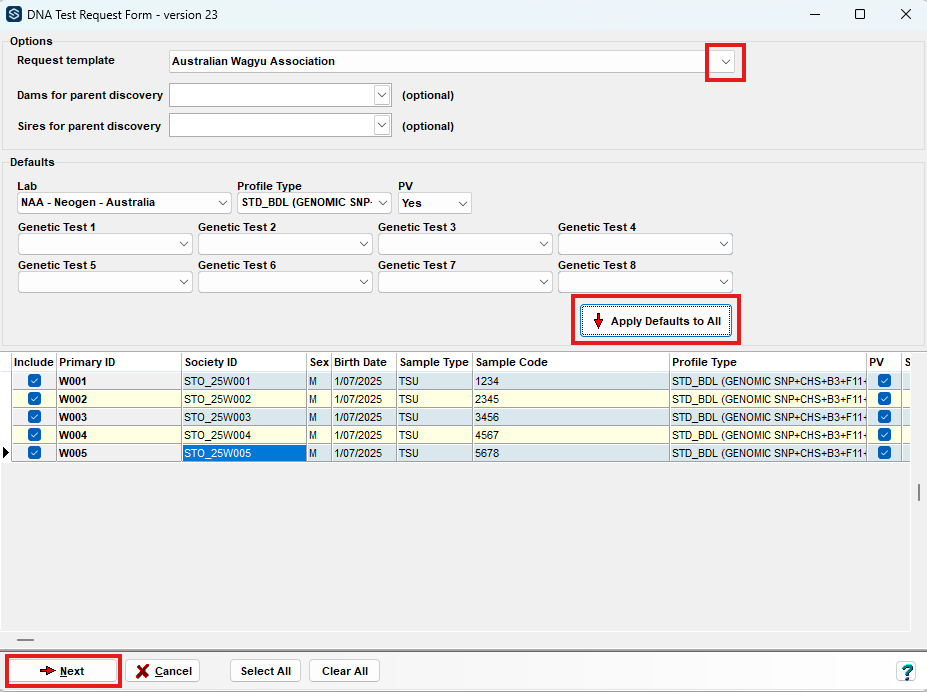
Task: Open the Profile Type defaults dropdown
Action: [x=383, y=203]
